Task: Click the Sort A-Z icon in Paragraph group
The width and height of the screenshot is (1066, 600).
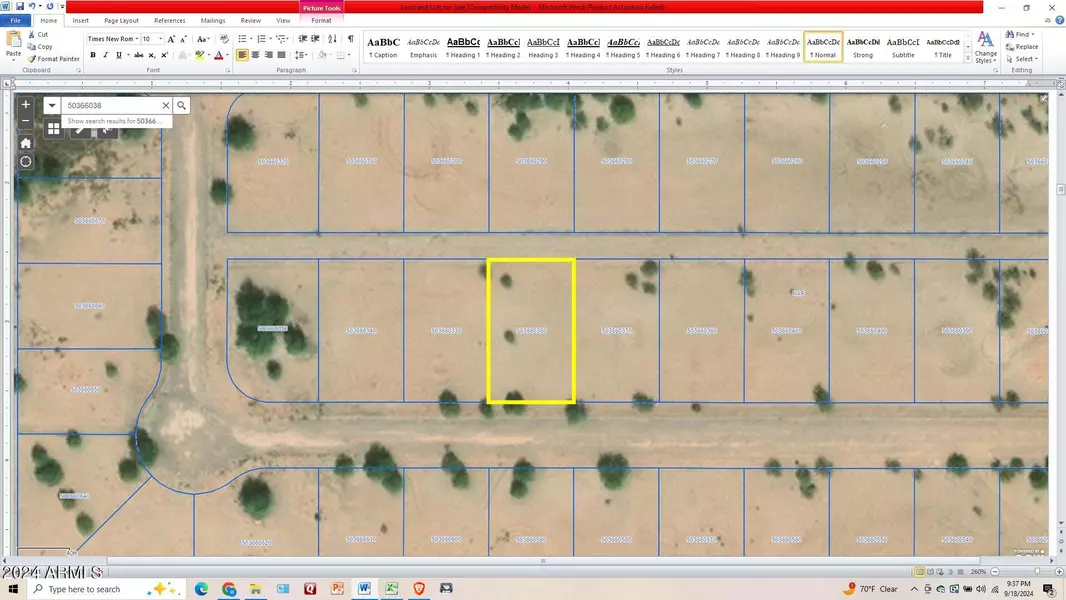Action: (x=333, y=40)
